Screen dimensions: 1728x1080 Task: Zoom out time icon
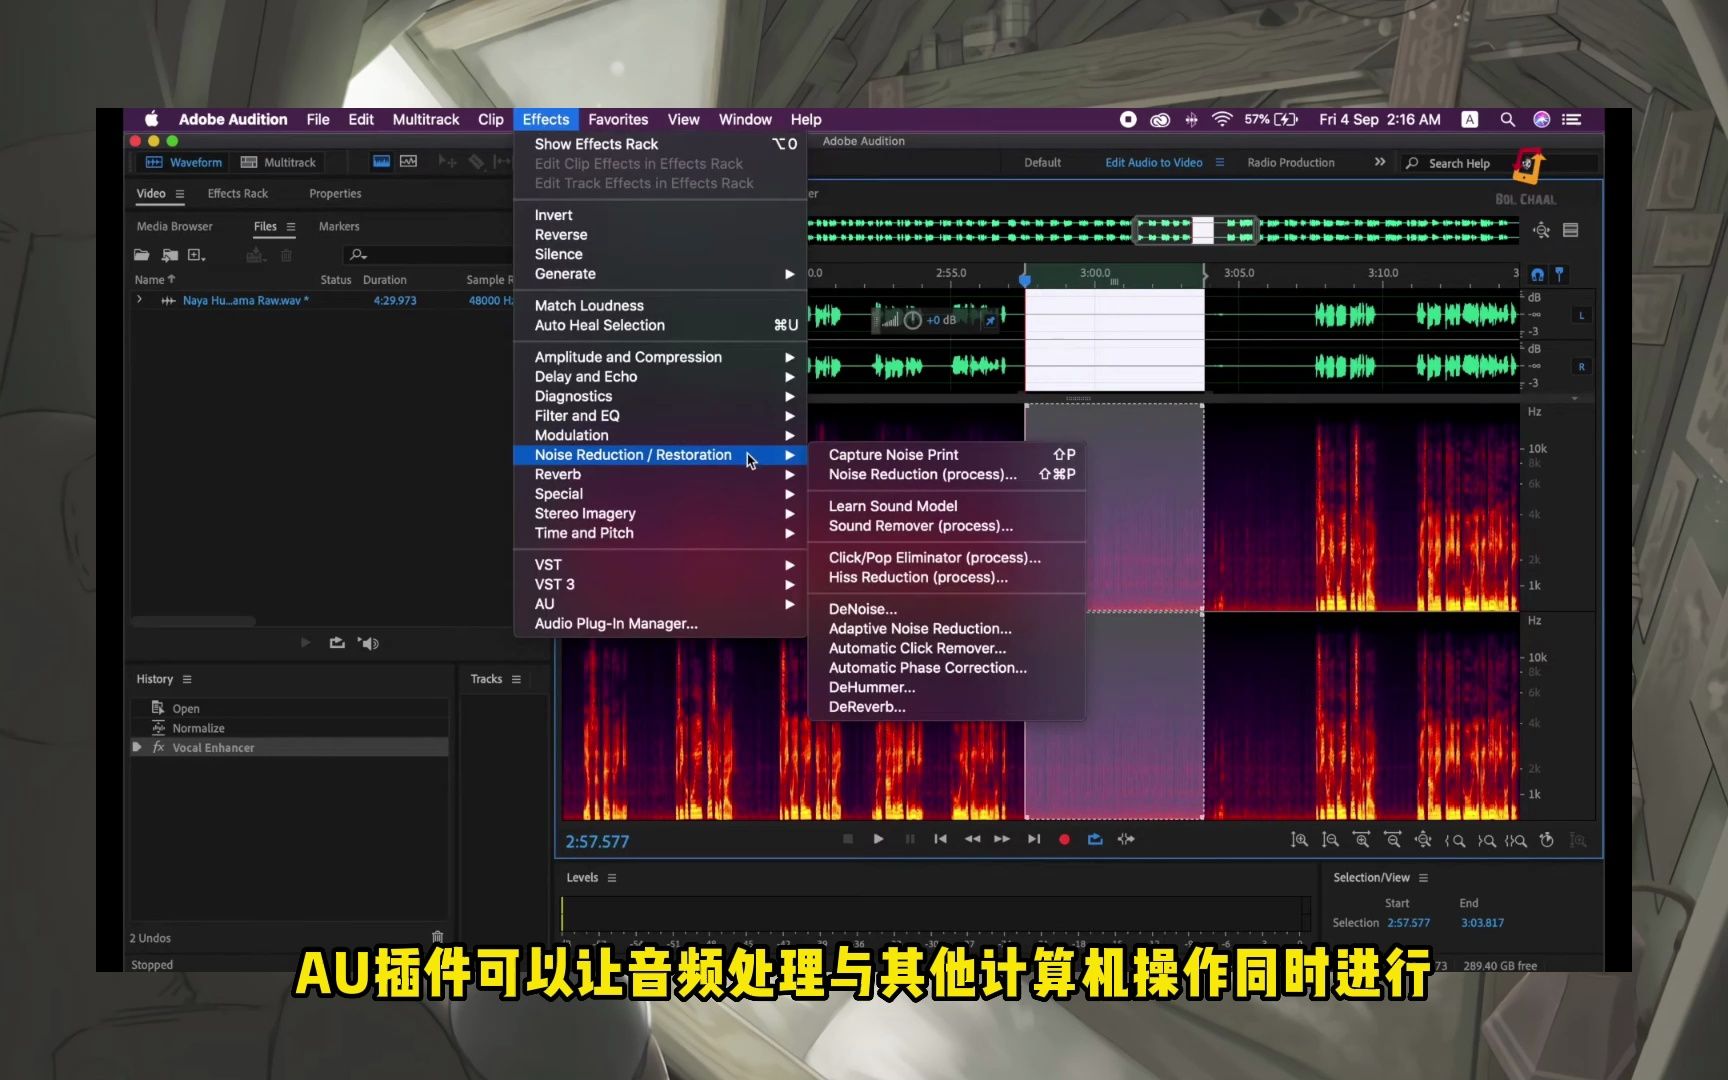click(x=1392, y=840)
